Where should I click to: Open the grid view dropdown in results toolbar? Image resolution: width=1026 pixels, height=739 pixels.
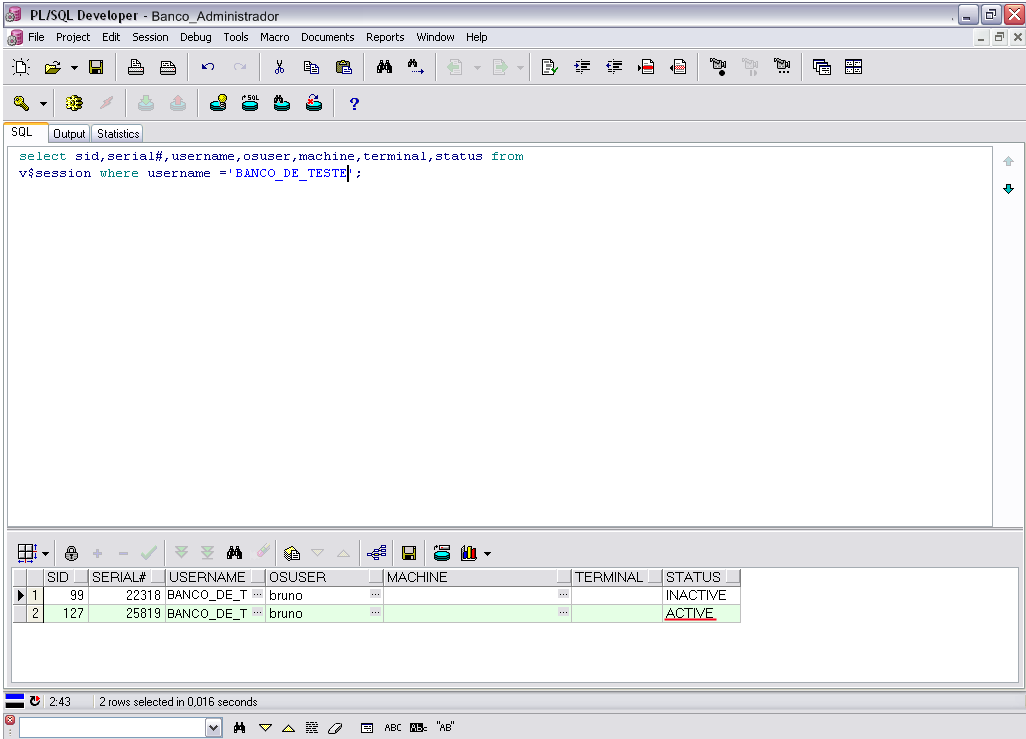point(45,553)
